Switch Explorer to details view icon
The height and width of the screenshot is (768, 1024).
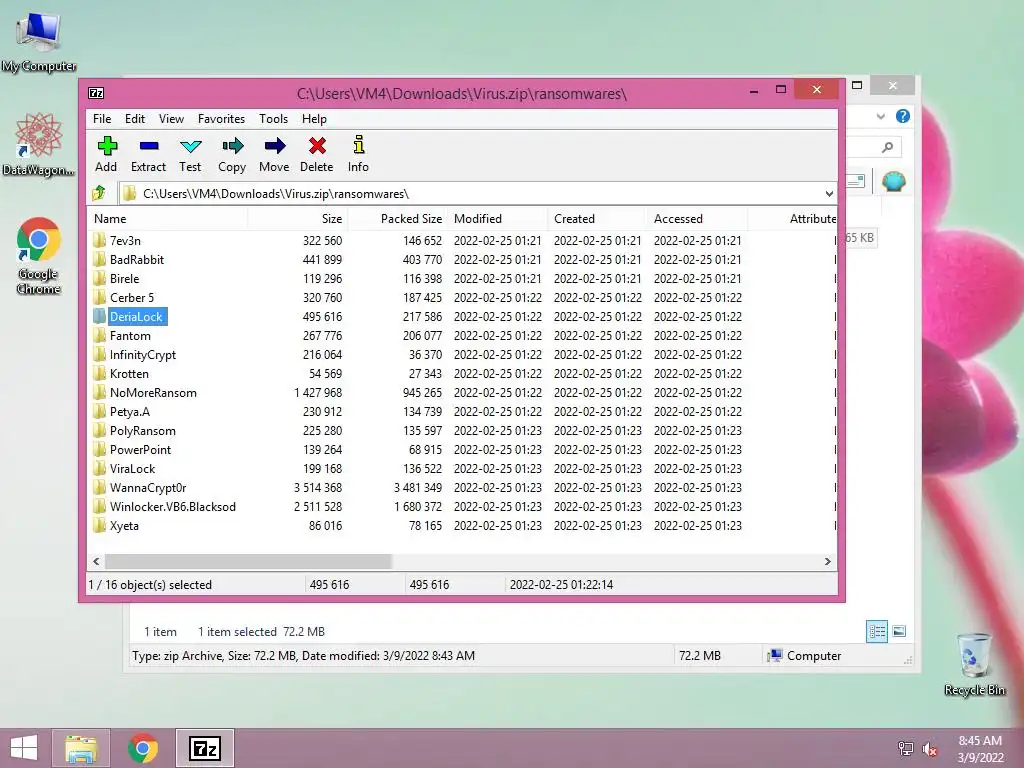[x=876, y=631]
